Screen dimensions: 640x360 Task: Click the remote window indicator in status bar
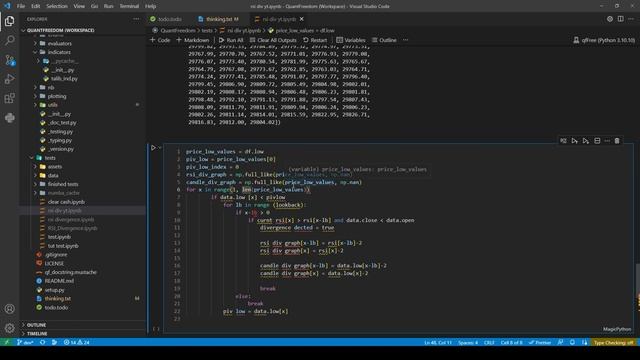[x=7, y=342]
